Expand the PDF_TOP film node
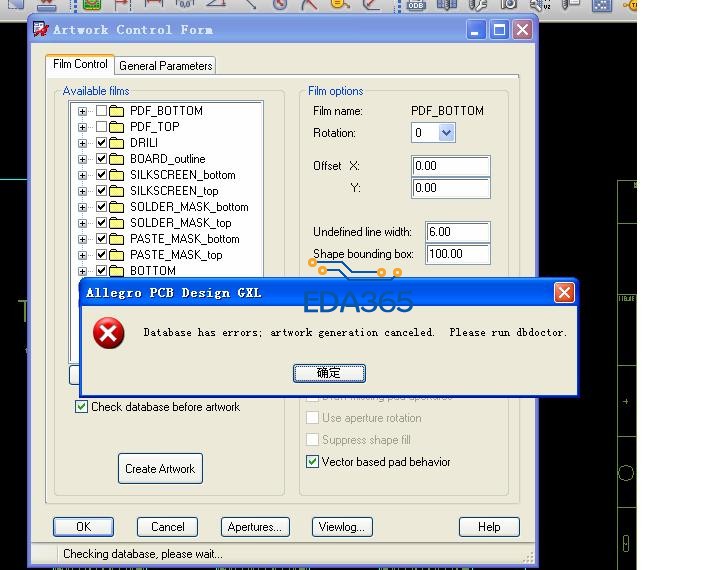 [x=82, y=127]
